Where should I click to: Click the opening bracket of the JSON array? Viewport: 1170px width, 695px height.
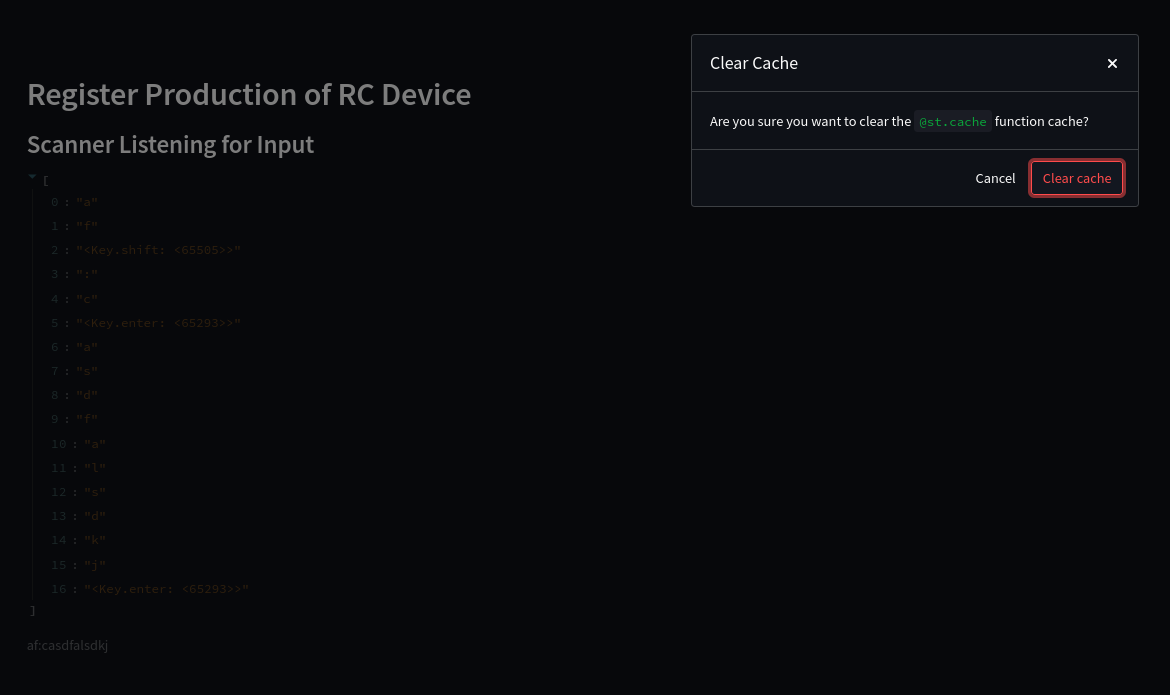point(45,180)
